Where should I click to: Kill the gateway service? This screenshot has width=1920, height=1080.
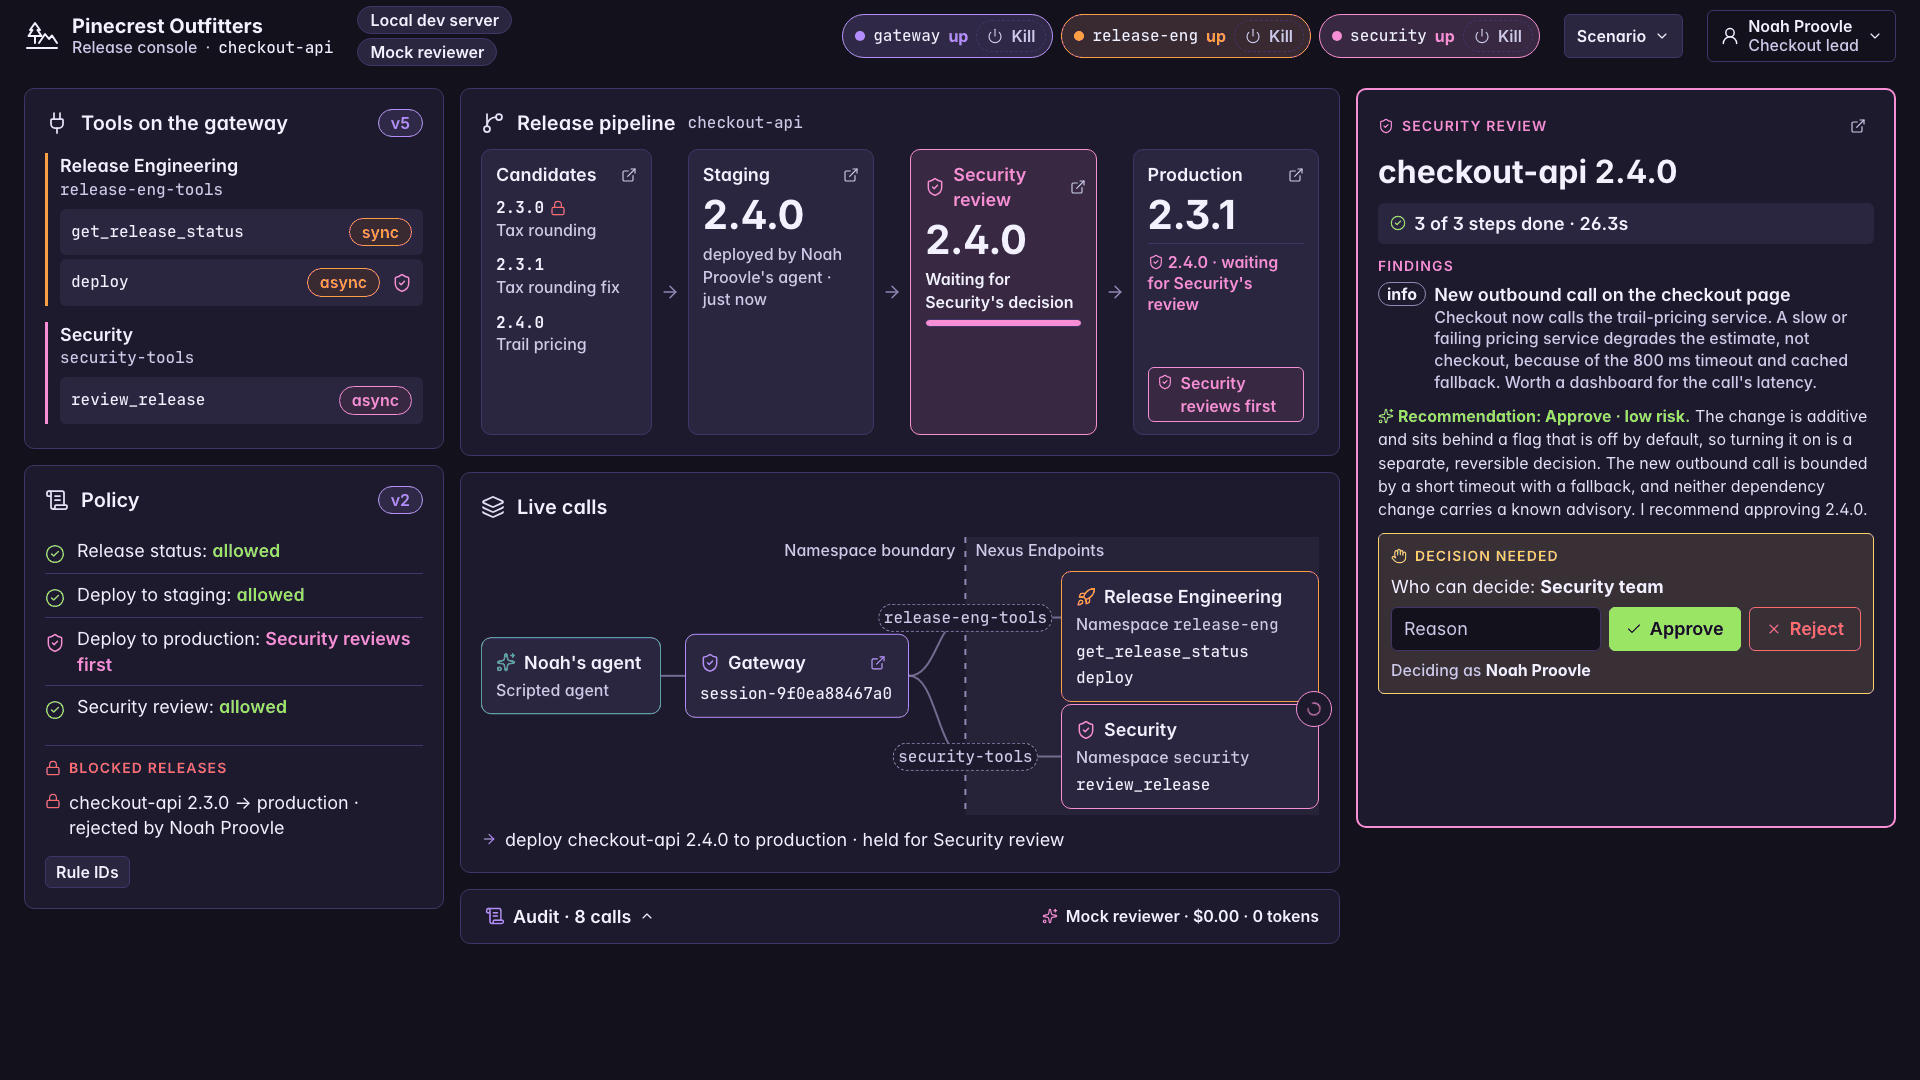(x=1012, y=36)
